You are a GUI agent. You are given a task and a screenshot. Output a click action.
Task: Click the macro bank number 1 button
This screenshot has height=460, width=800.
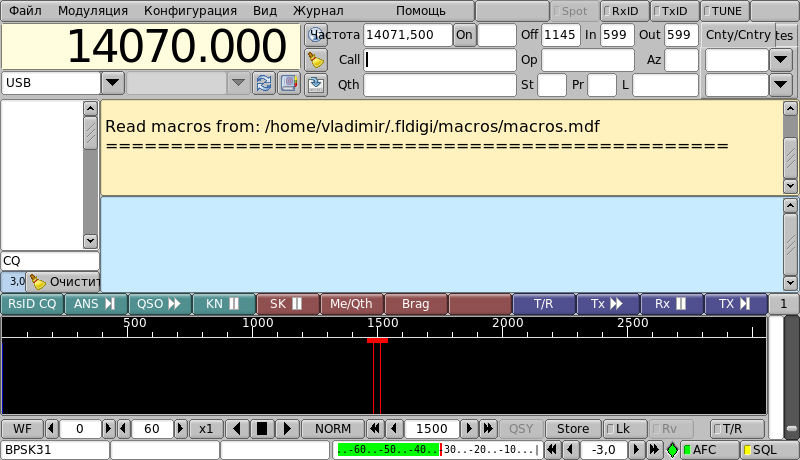click(x=783, y=304)
